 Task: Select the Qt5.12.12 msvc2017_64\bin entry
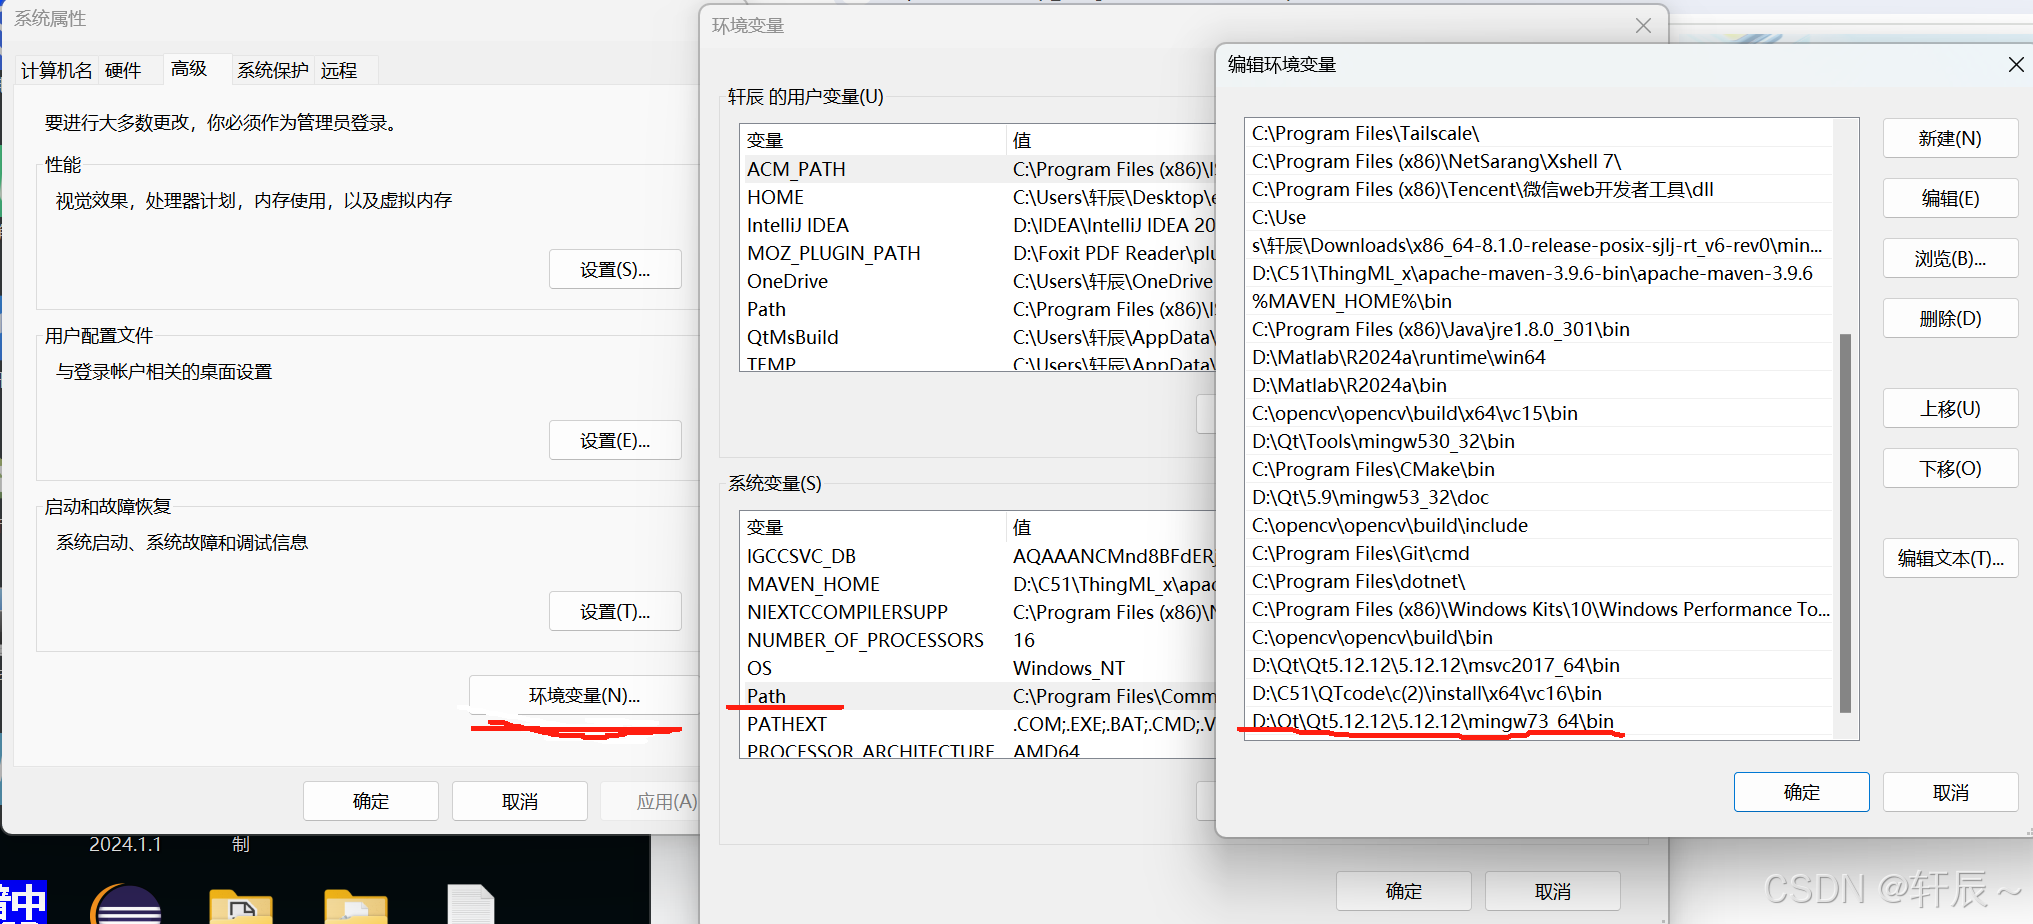[1539, 665]
